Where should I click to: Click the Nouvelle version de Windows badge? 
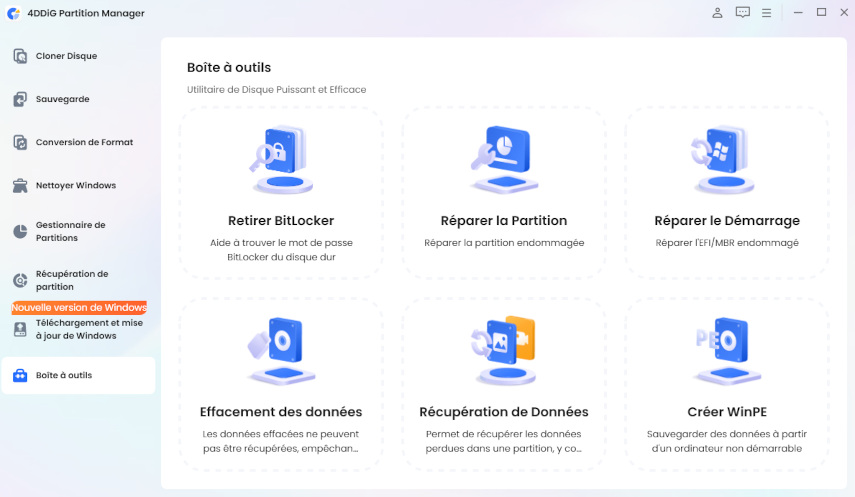pyautogui.click(x=79, y=308)
